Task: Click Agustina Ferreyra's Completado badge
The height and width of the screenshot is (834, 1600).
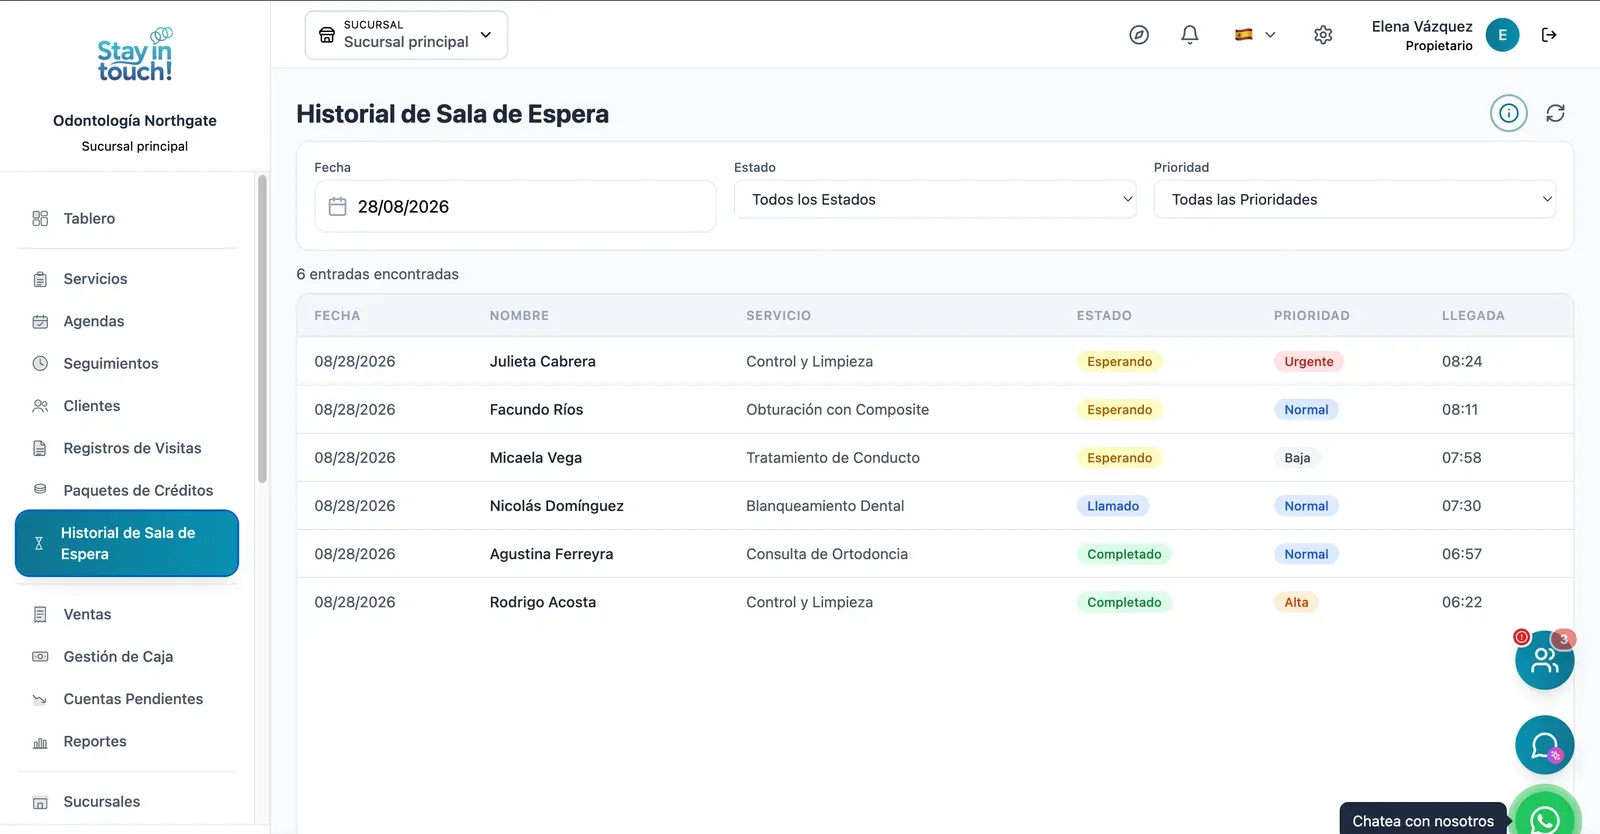Action: pos(1124,554)
